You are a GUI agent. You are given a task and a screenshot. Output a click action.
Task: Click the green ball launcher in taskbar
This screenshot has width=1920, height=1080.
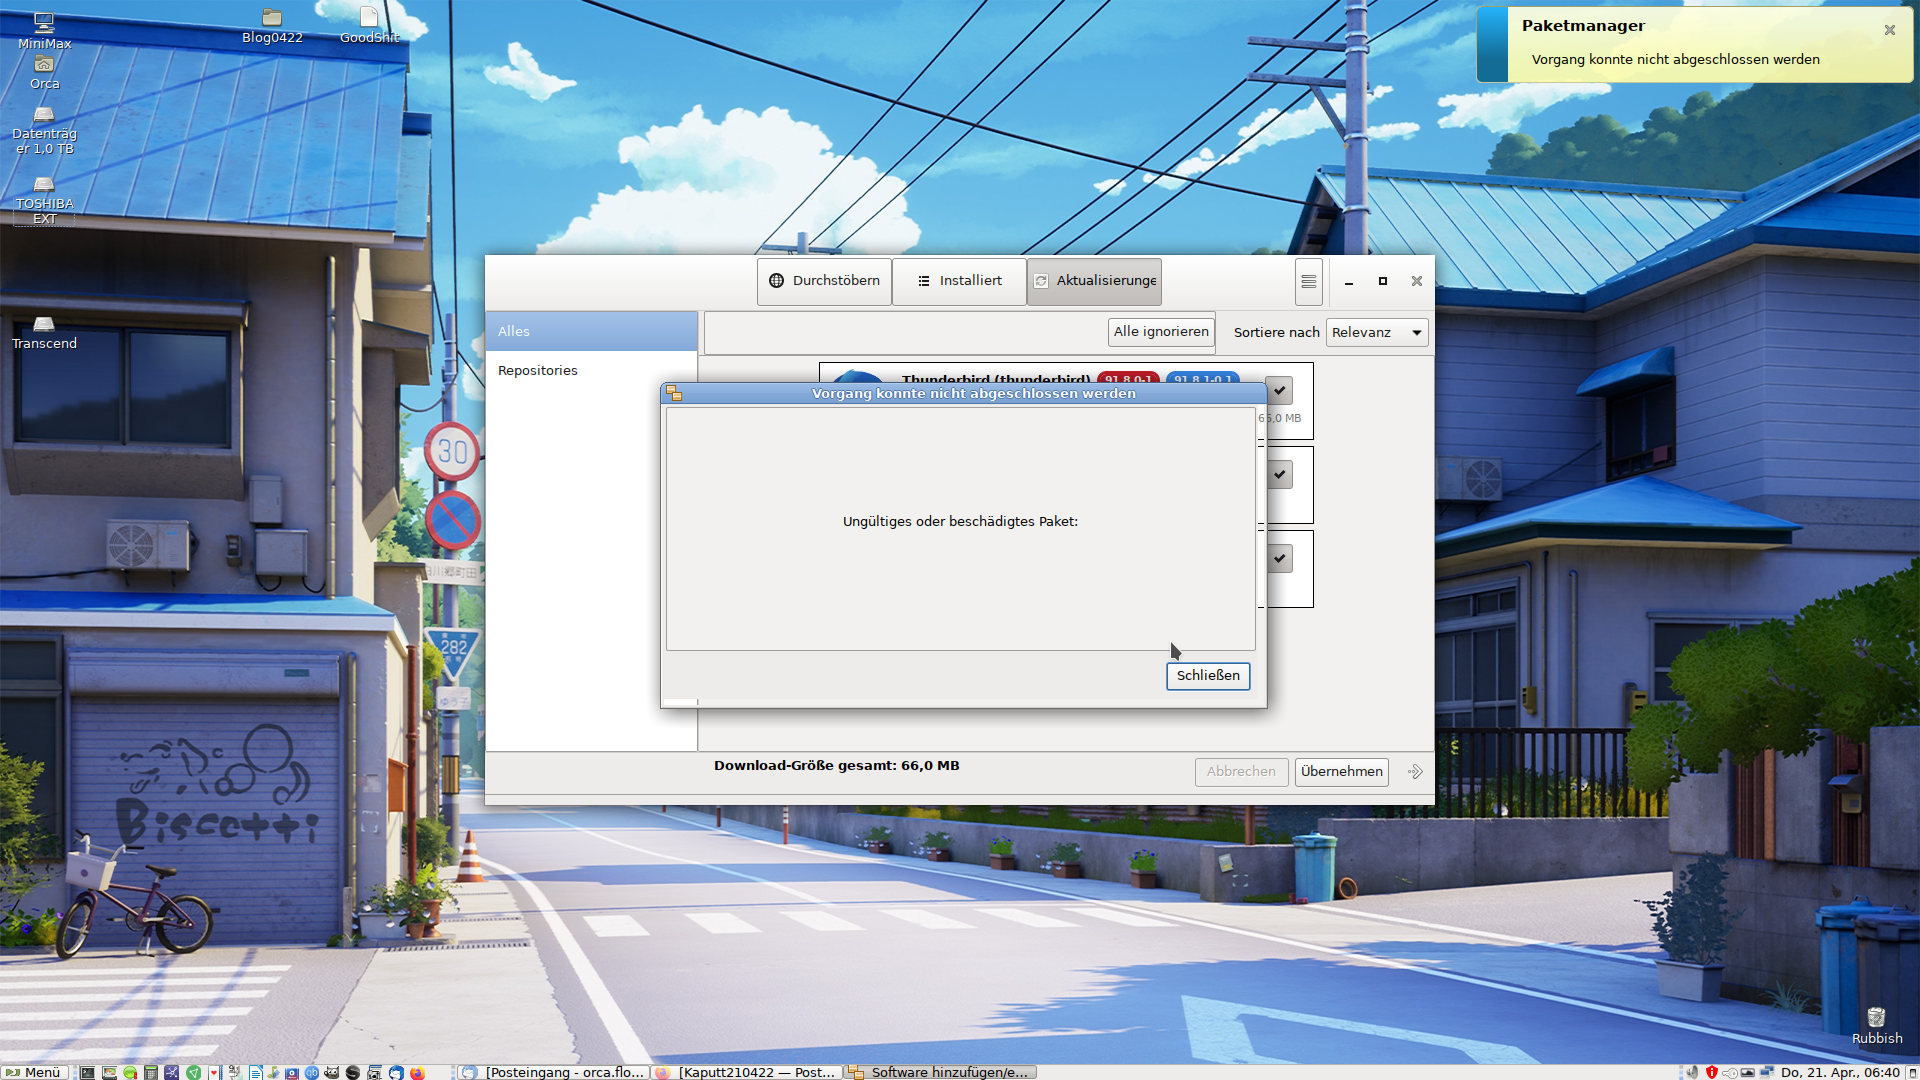pyautogui.click(x=130, y=1072)
